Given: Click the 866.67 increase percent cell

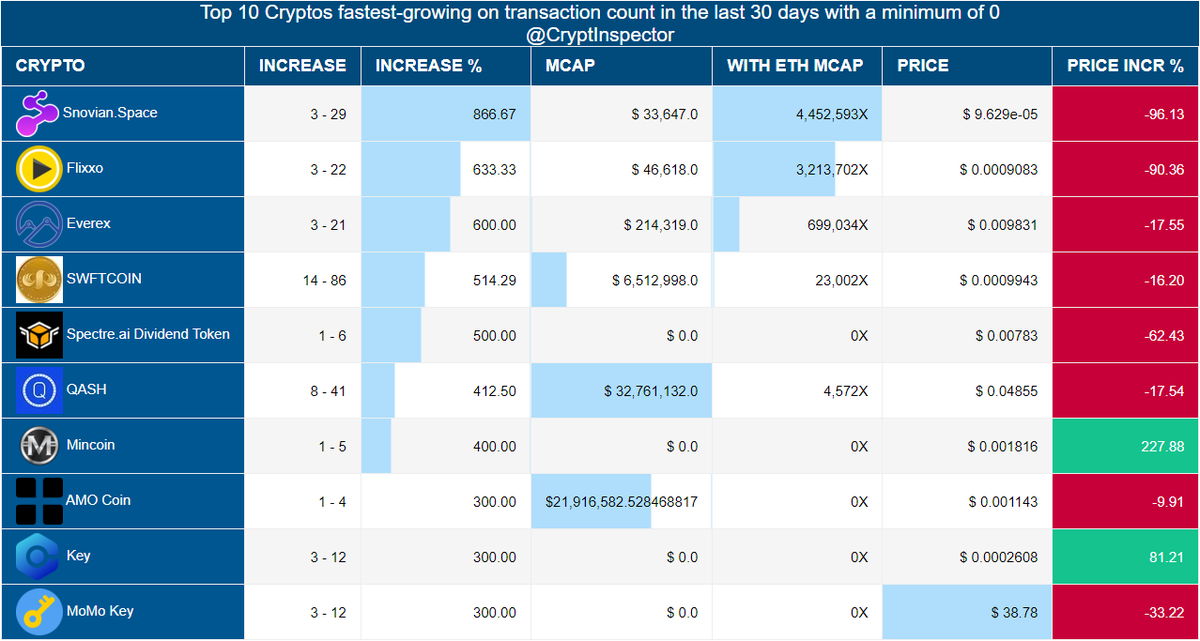Looking at the screenshot, I should tap(446, 114).
